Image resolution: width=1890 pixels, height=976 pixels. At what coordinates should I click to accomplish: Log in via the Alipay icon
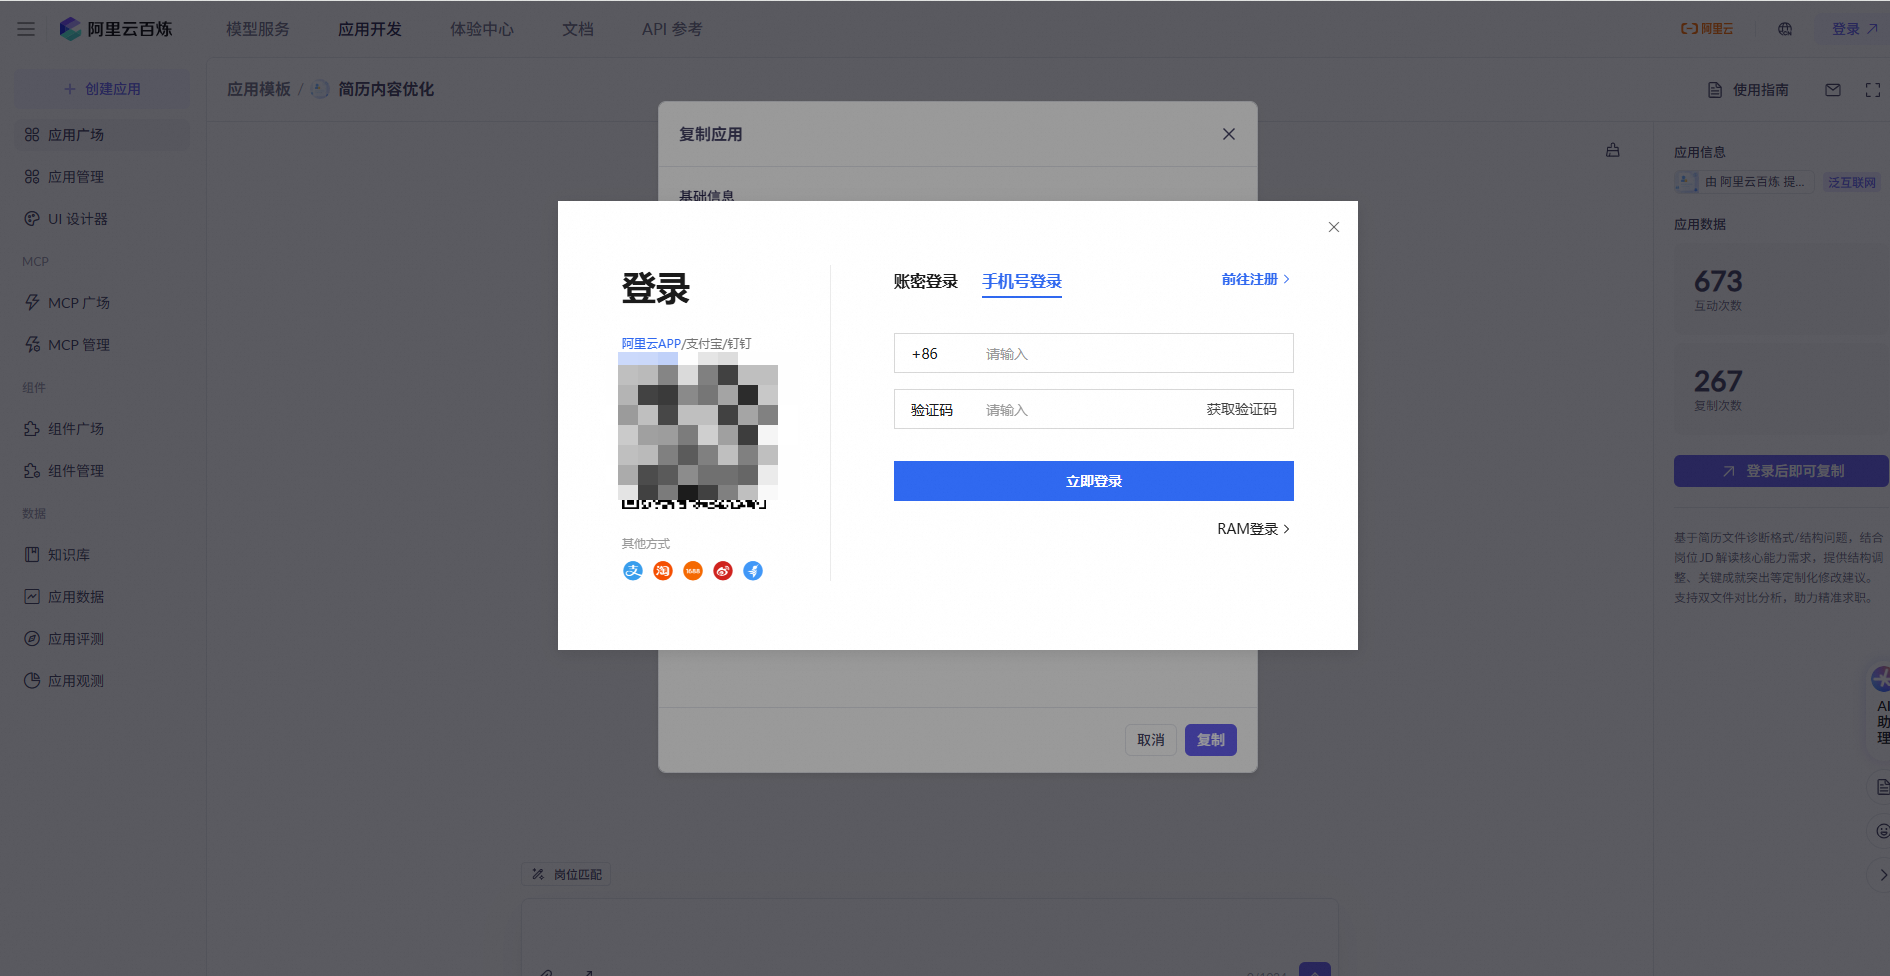click(632, 570)
